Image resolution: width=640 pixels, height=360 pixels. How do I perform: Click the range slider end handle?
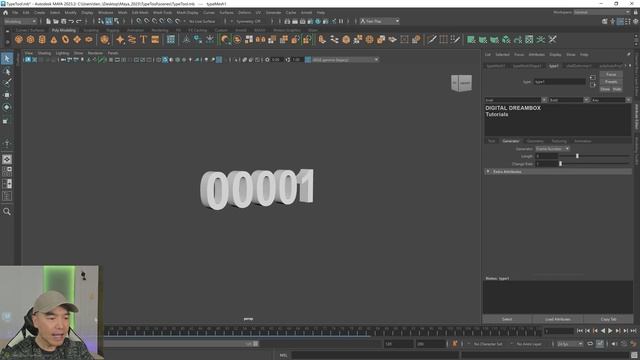256,344
